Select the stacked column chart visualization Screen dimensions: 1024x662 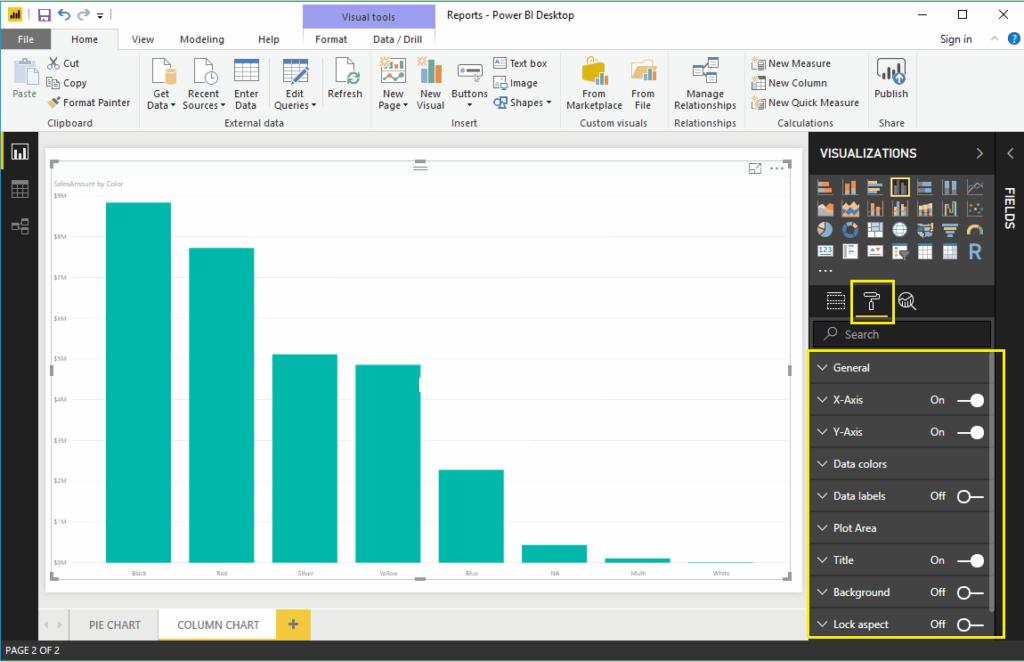850,188
